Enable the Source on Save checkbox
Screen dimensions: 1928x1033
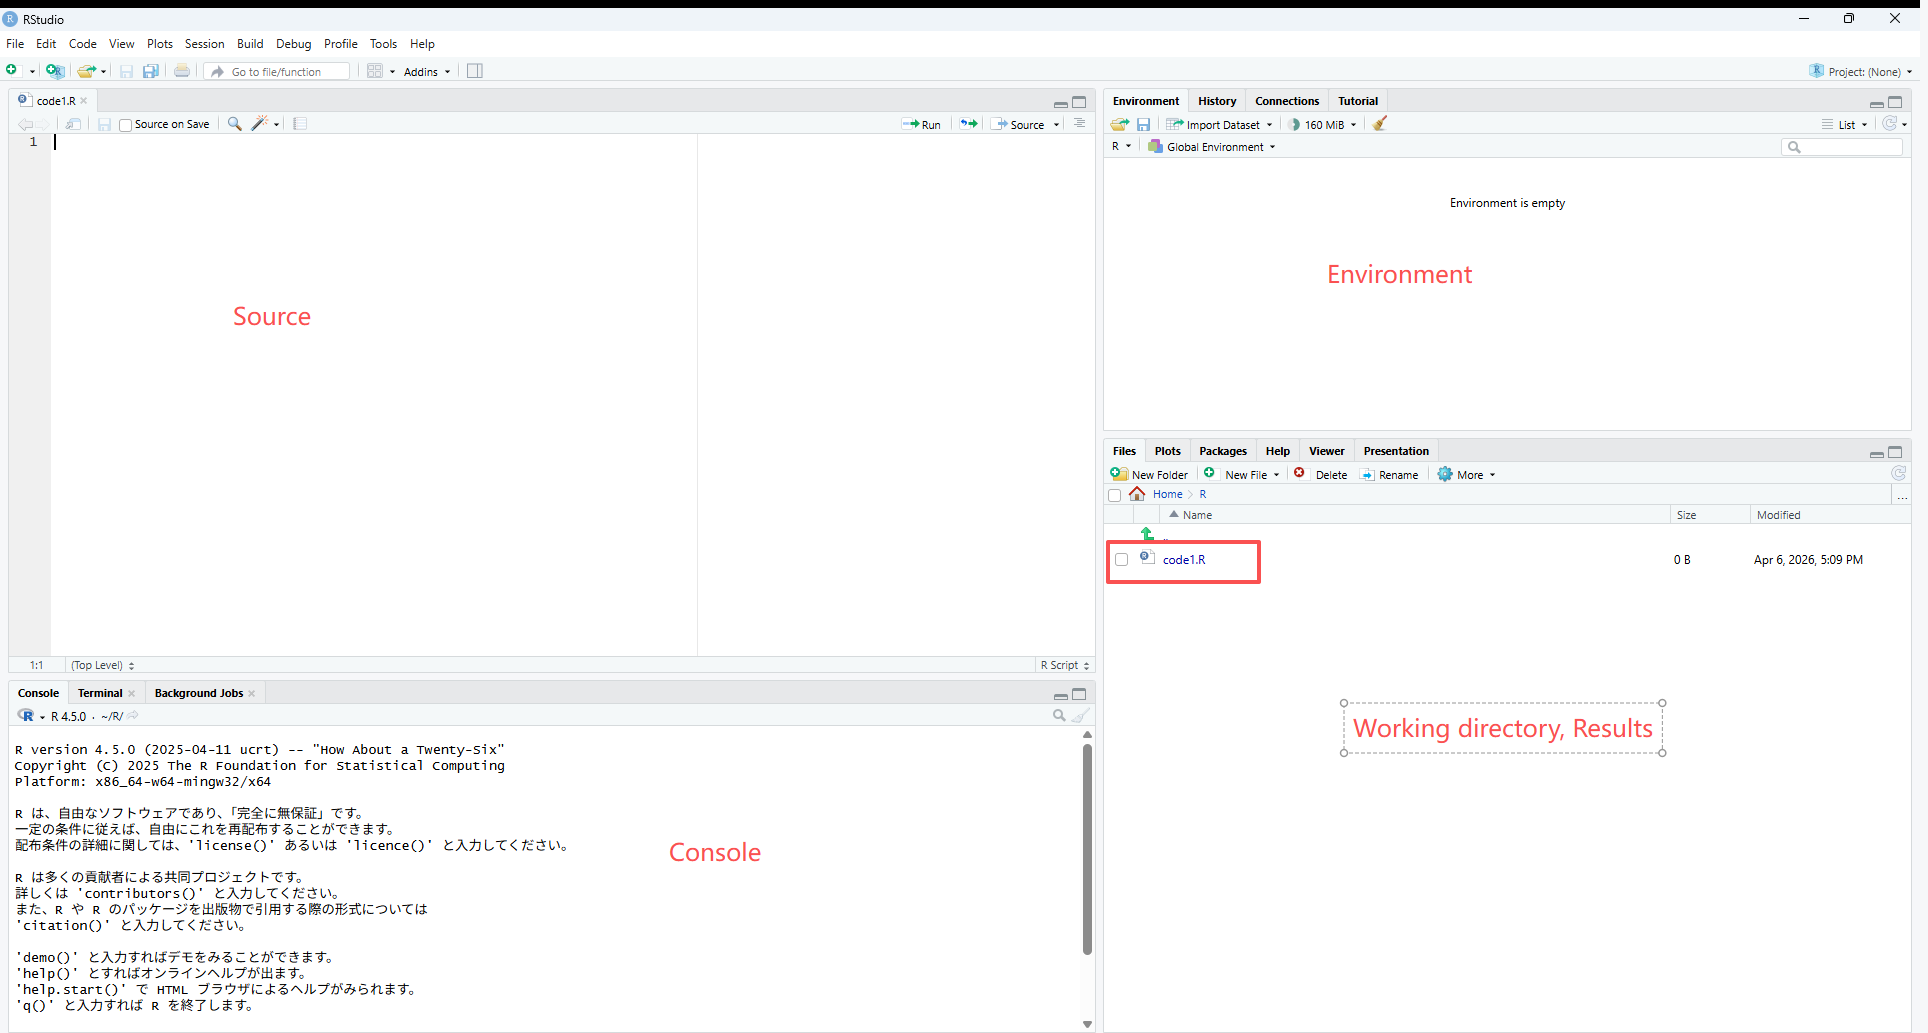click(126, 125)
